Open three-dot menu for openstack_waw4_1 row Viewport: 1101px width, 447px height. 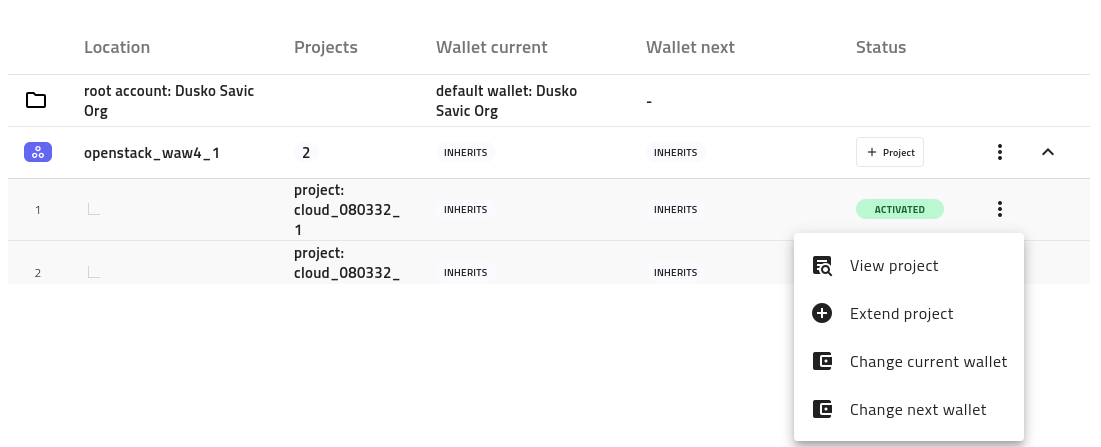pos(999,153)
